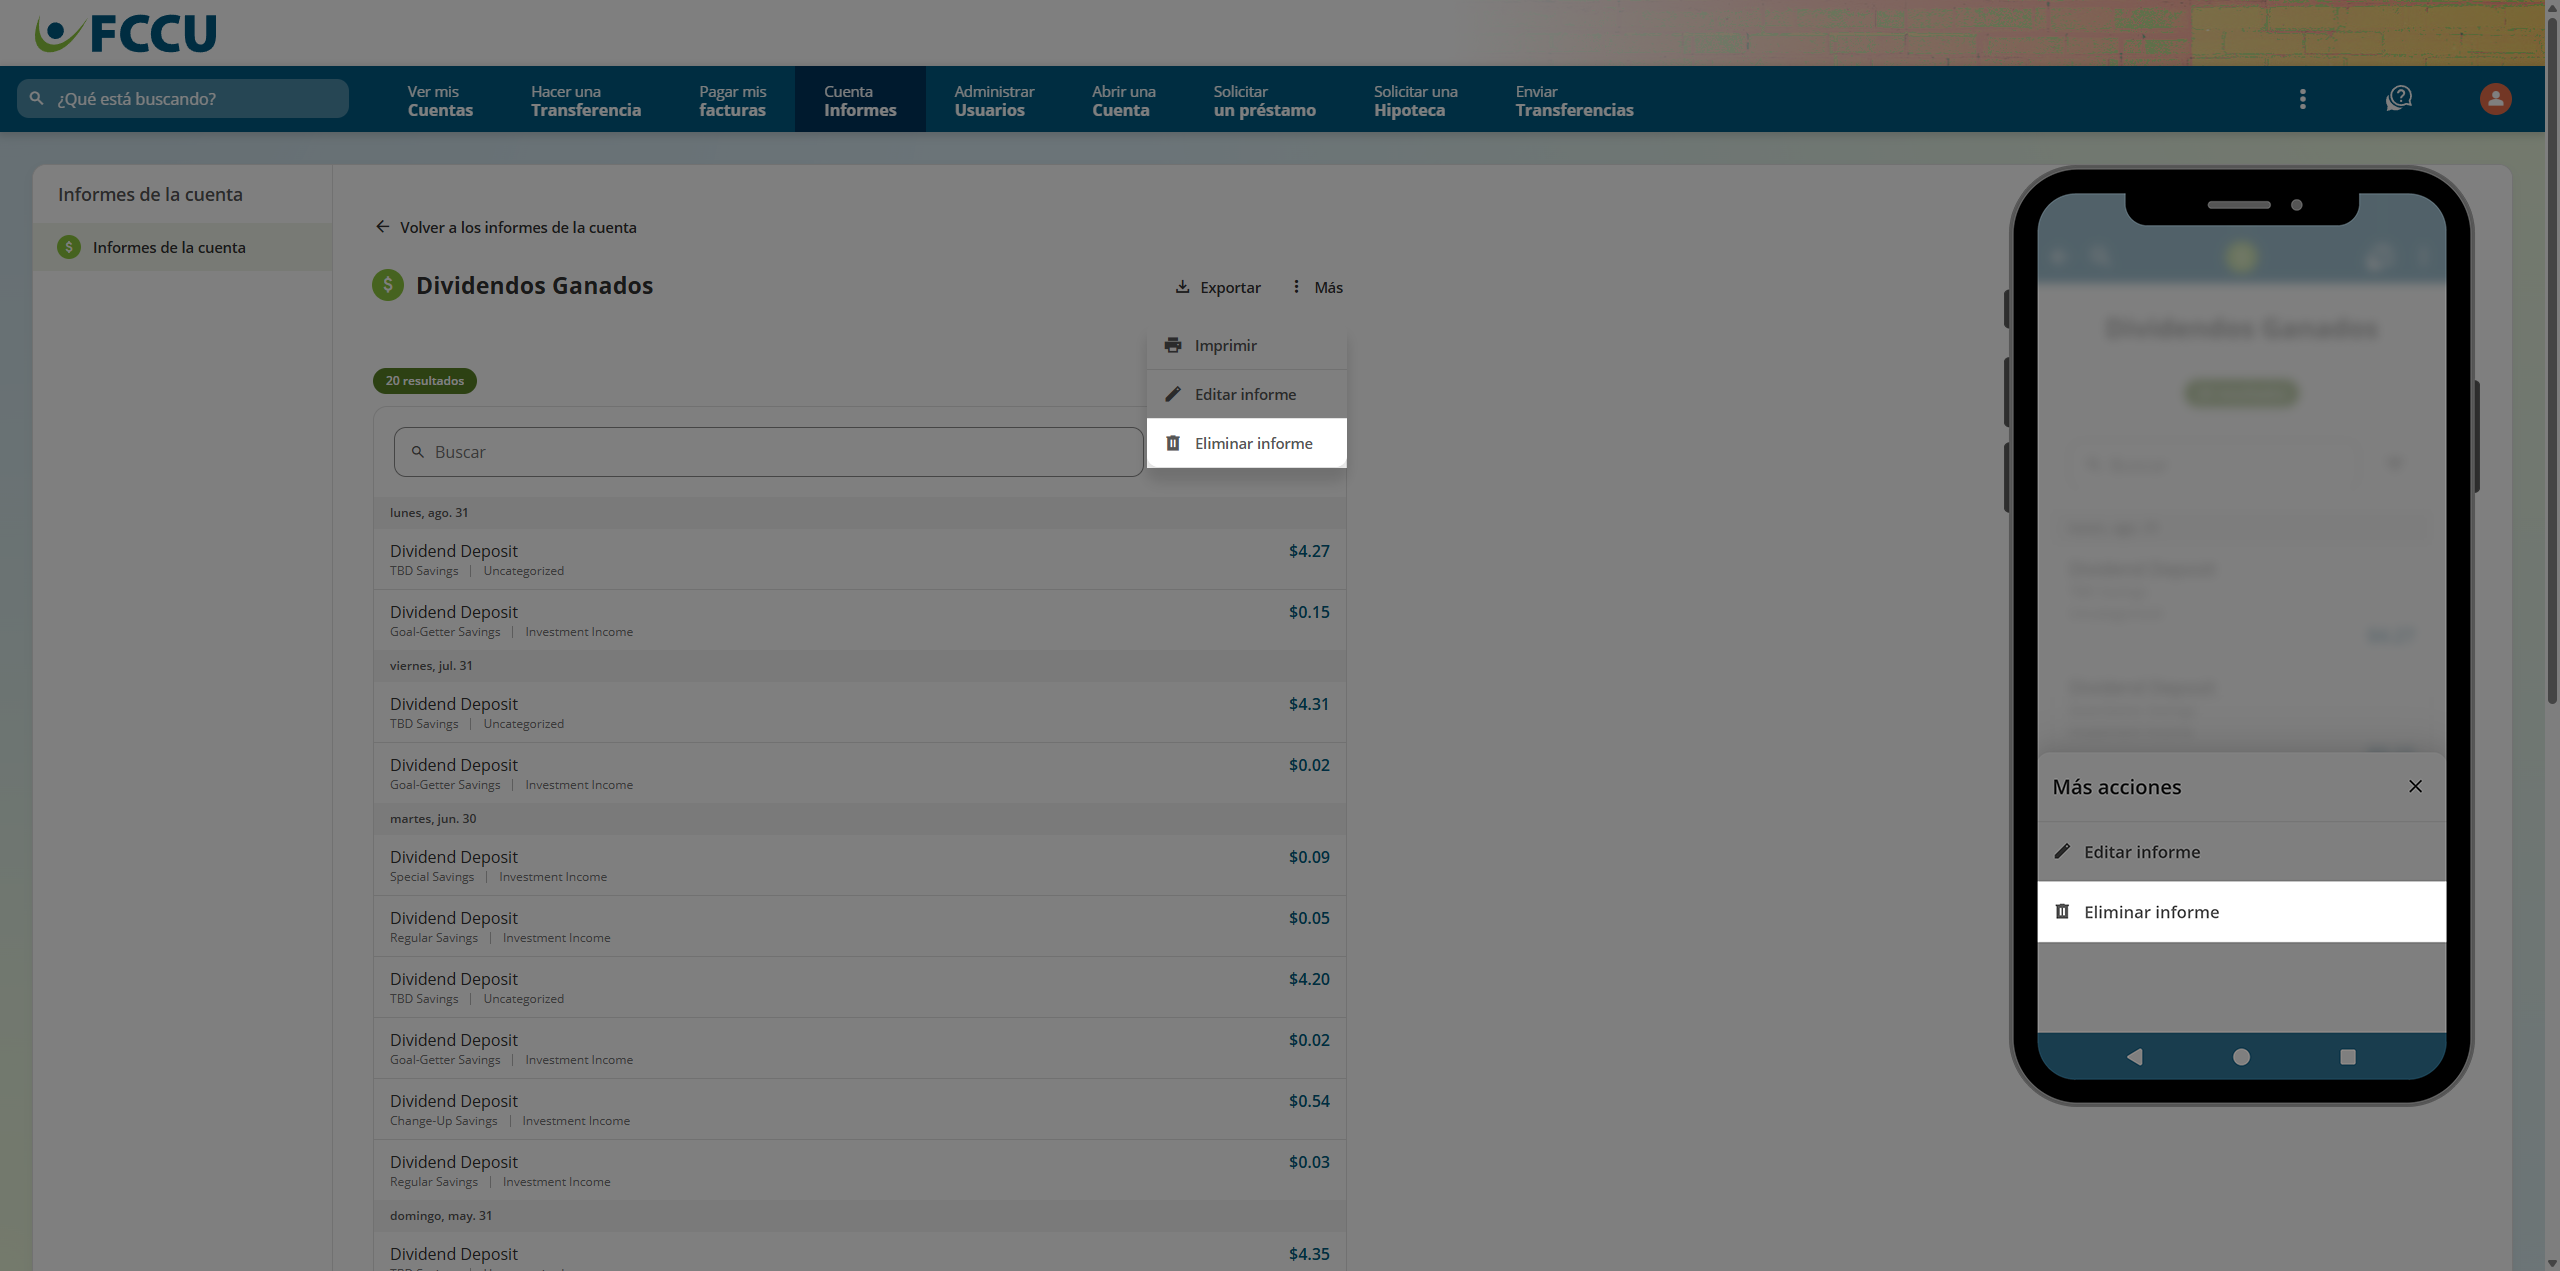Screen dimensions: 2560x1271
Task: Open $0.03 Regular Savings deposit row
Action: click(859, 1170)
